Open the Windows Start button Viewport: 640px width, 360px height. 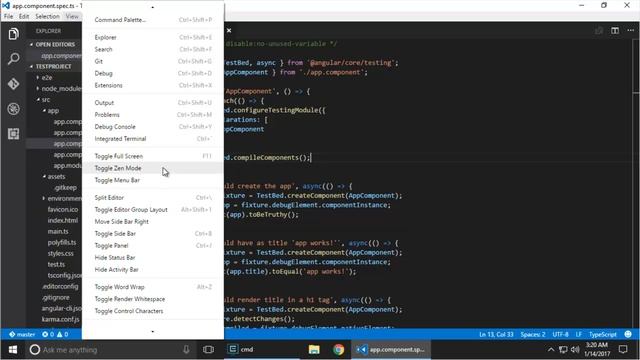click(x=13, y=350)
